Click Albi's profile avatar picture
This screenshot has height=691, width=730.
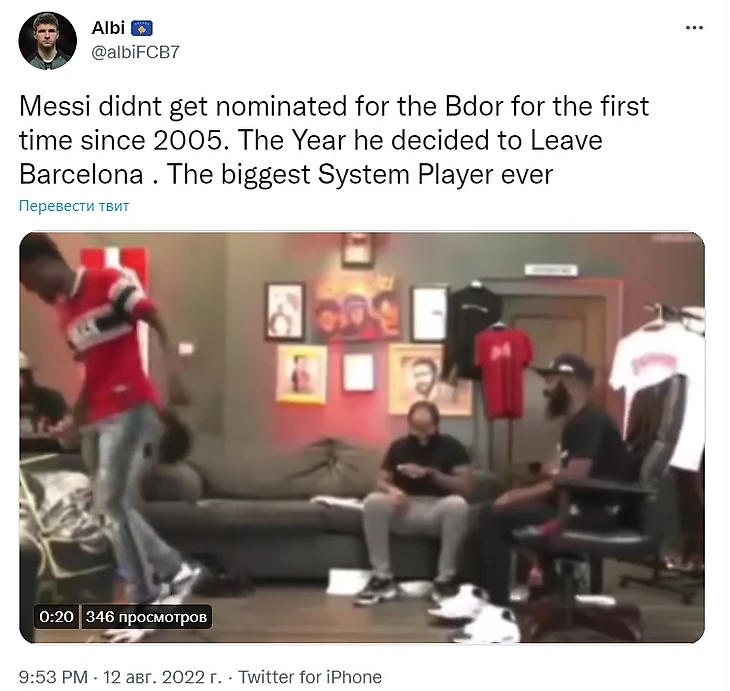coord(47,41)
